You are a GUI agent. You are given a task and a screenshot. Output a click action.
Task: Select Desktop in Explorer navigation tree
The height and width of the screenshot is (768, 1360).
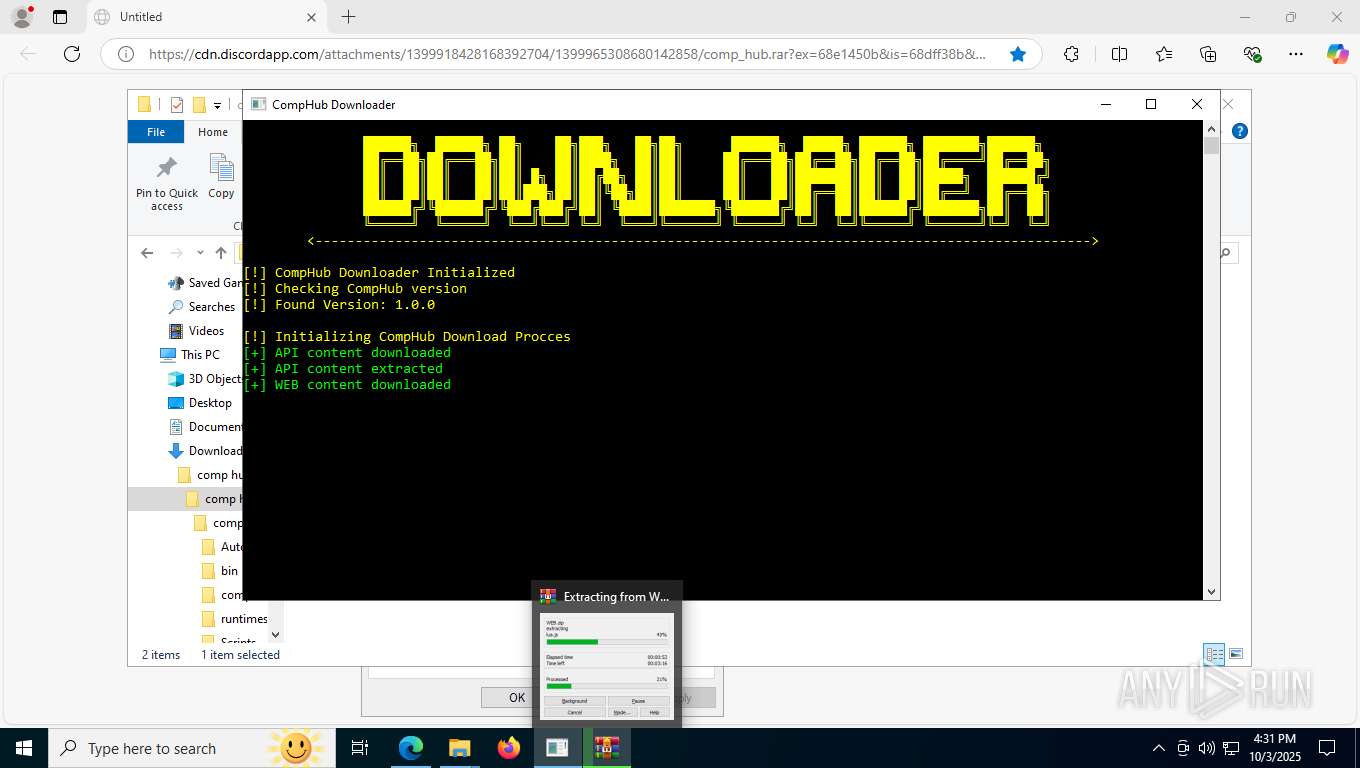pyautogui.click(x=200, y=403)
